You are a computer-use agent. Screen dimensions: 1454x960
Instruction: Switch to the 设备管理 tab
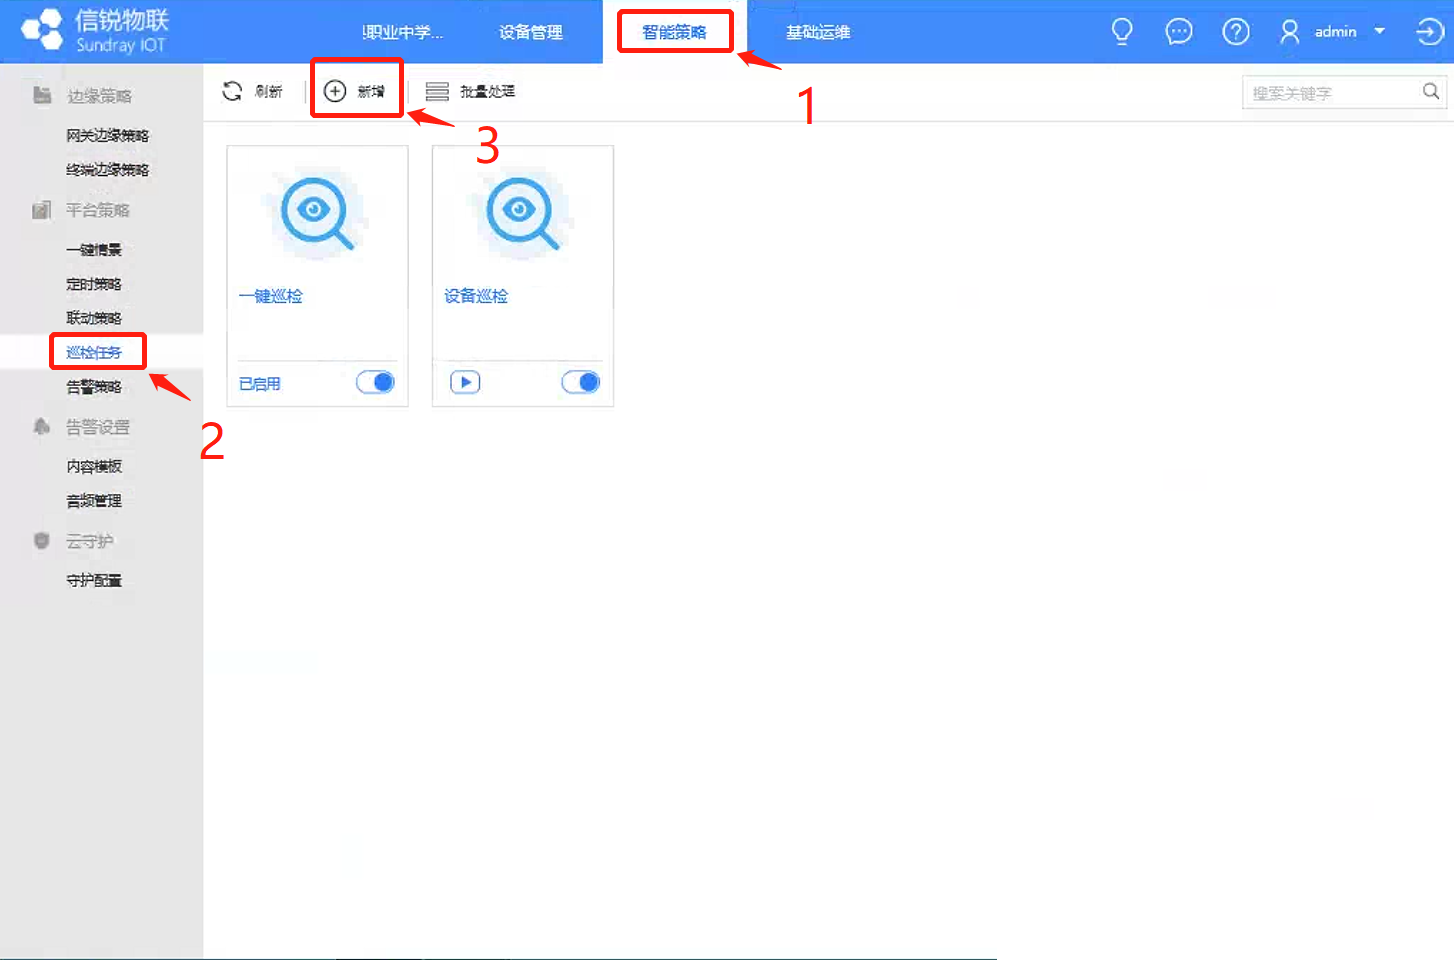pyautogui.click(x=531, y=32)
